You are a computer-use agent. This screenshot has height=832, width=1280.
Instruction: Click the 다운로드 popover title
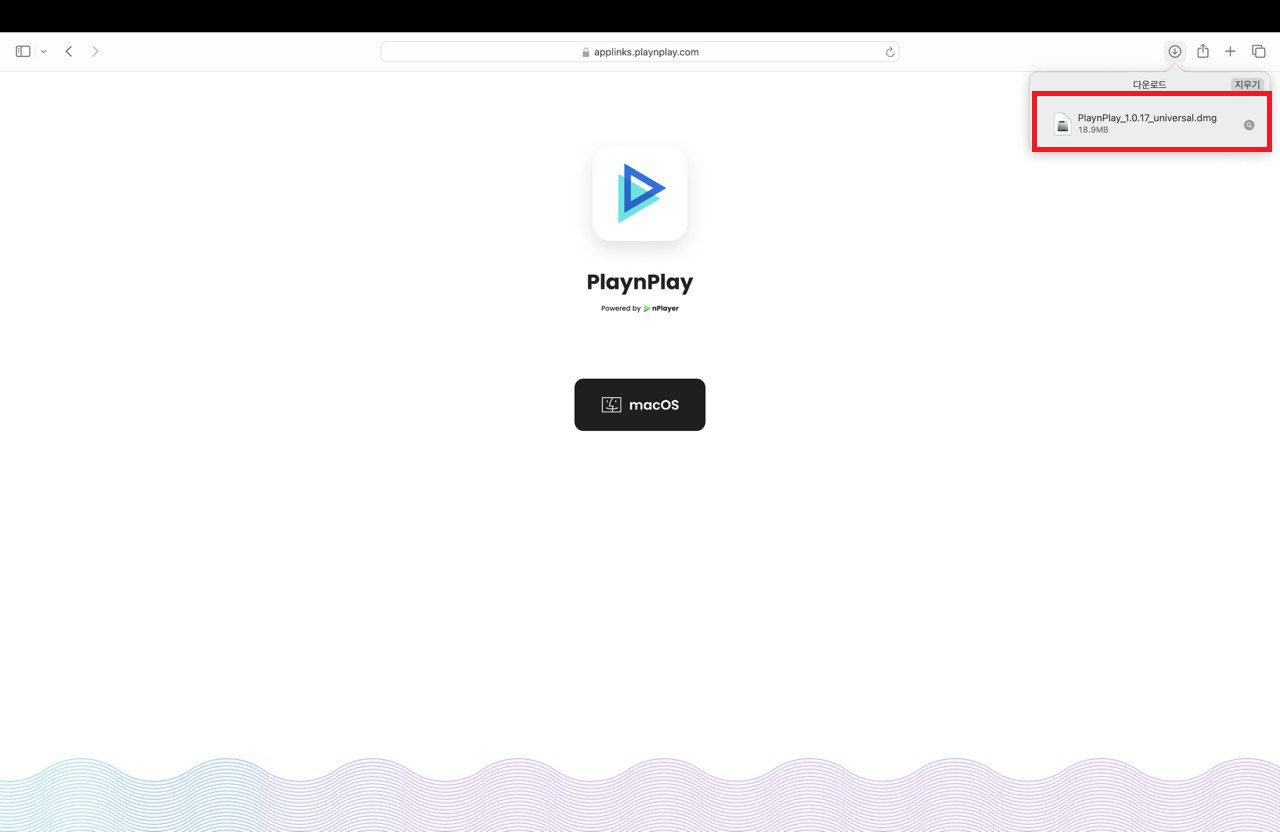(x=1149, y=85)
